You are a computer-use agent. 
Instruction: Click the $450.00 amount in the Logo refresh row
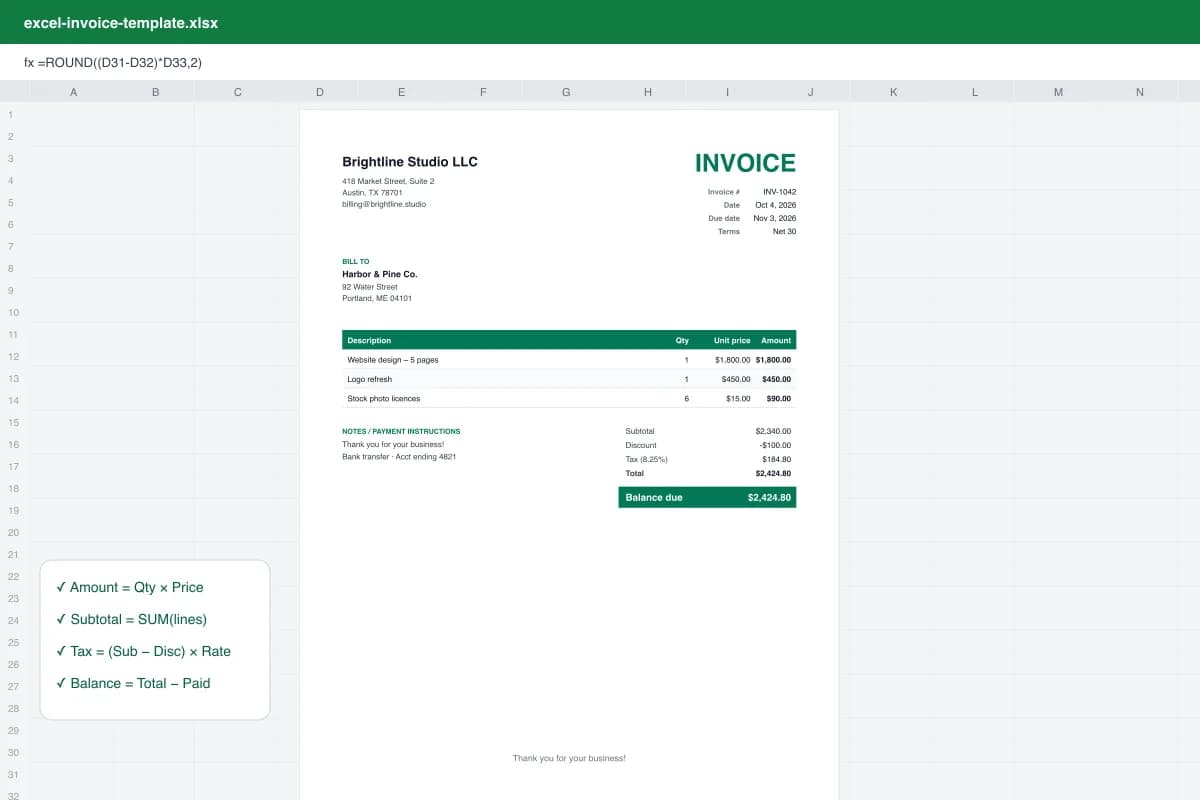[x=776, y=379]
